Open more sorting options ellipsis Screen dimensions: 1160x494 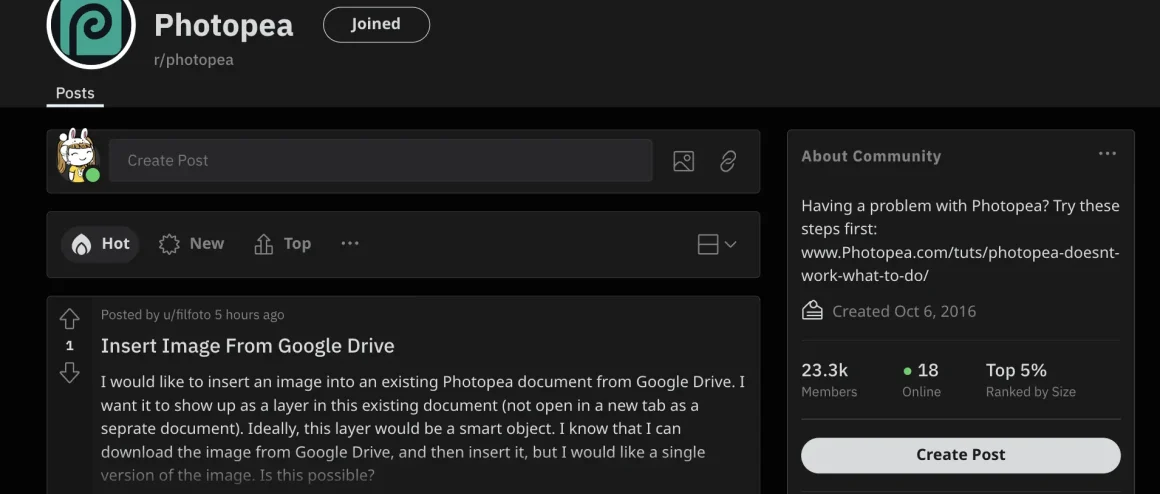coord(349,244)
